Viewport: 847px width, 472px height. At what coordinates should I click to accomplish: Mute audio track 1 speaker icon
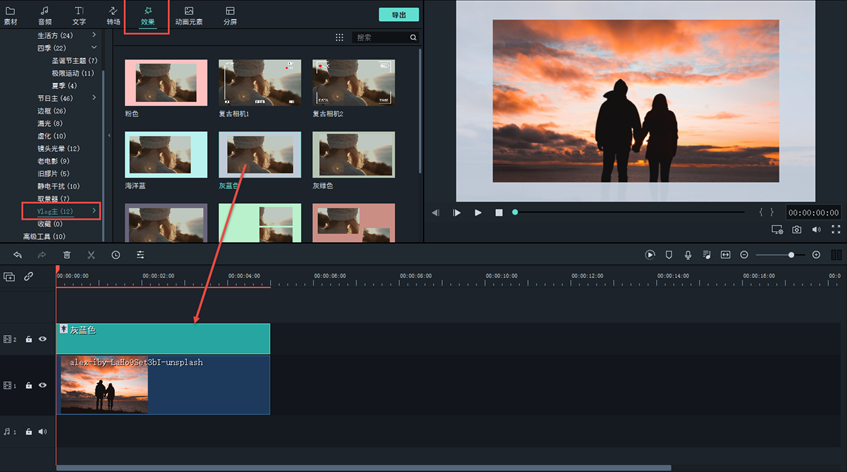click(x=42, y=432)
